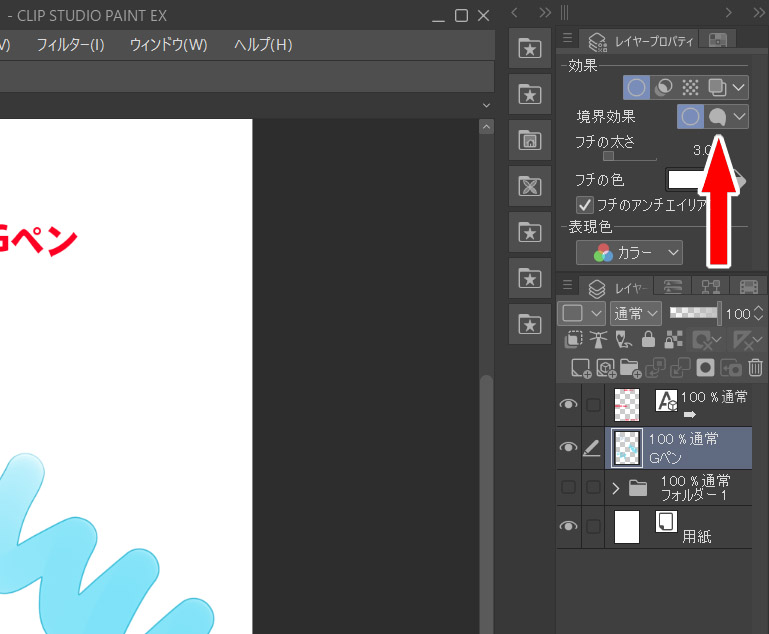Open the ウィンドウ(W) menu

click(168, 45)
